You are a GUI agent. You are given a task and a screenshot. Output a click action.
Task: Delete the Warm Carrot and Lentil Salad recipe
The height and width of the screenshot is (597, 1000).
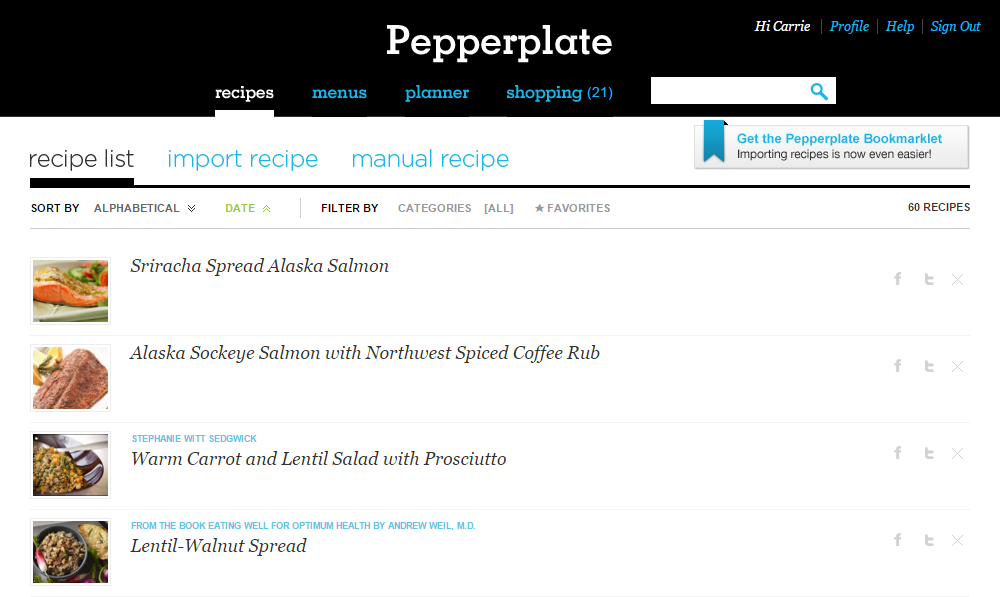(x=957, y=453)
